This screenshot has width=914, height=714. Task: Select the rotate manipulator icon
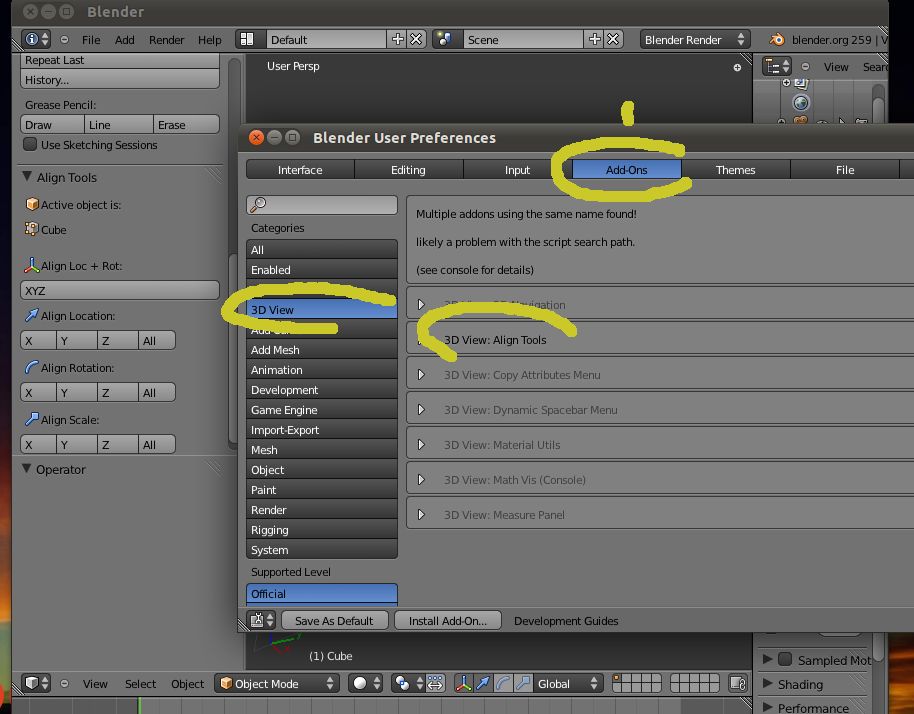504,683
